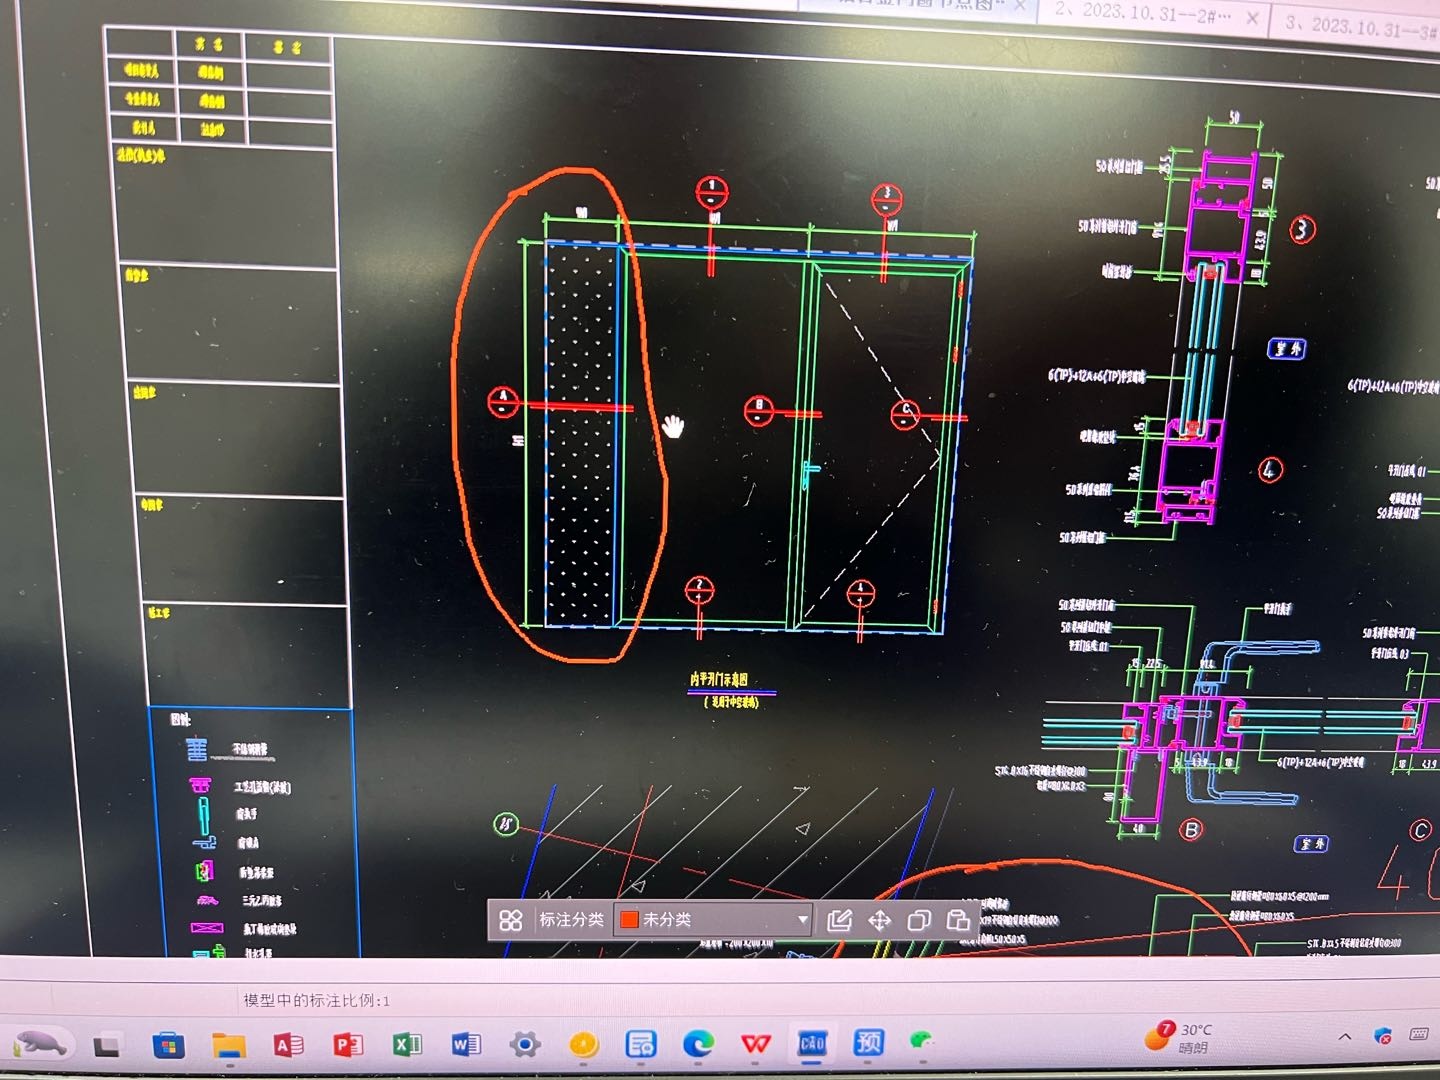Click the 标注分类 label in annotation toolbar

click(571, 919)
